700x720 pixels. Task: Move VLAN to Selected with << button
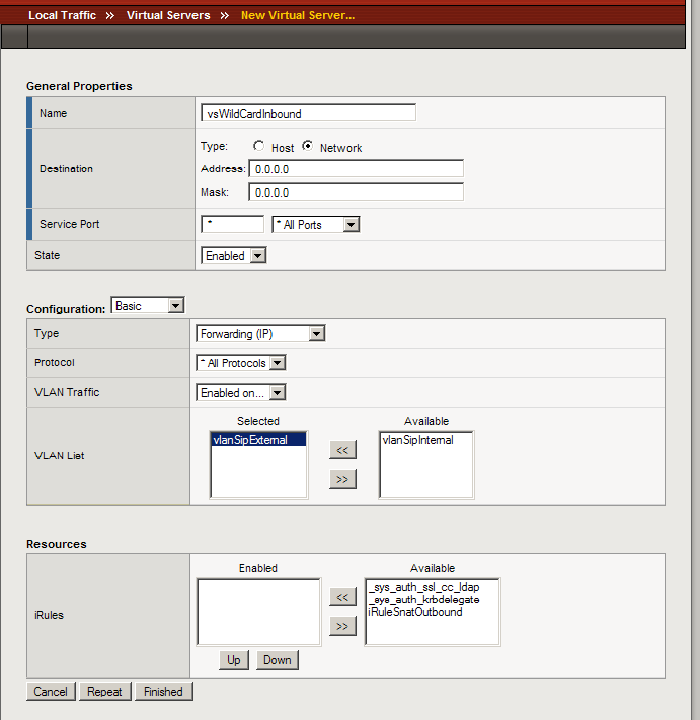pyautogui.click(x=342, y=451)
